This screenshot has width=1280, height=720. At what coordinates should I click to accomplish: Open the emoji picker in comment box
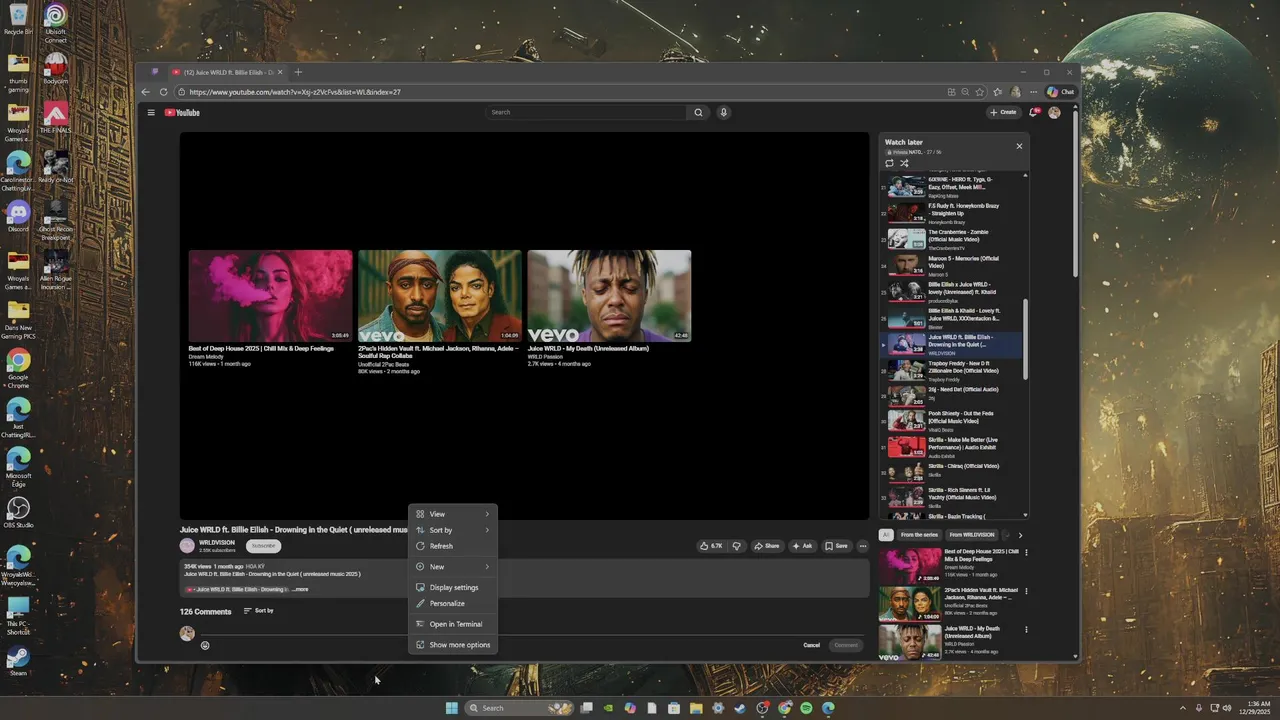click(205, 645)
